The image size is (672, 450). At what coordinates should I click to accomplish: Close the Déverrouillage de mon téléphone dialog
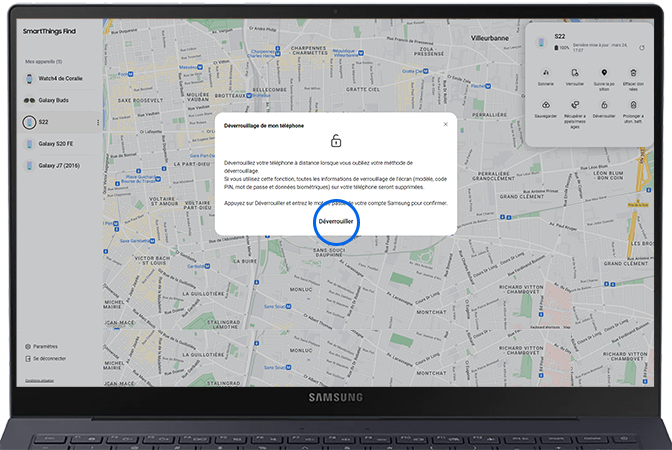pyautogui.click(x=445, y=124)
